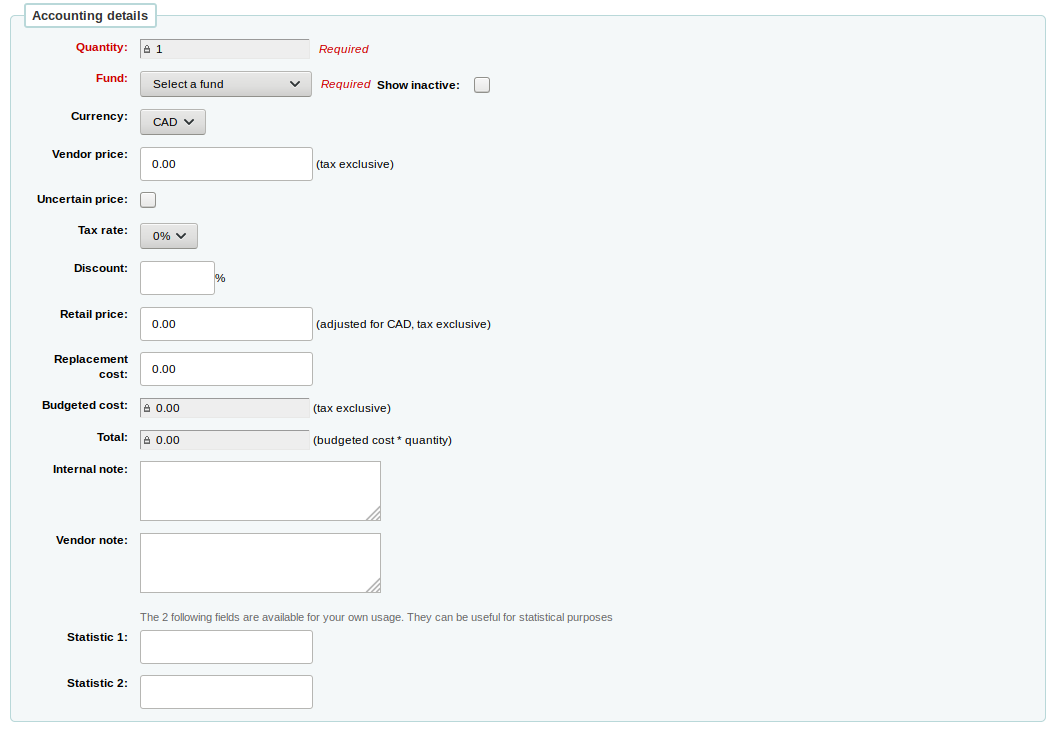Click the Statistic 2 text field
The height and width of the screenshot is (729, 1053).
(x=225, y=691)
